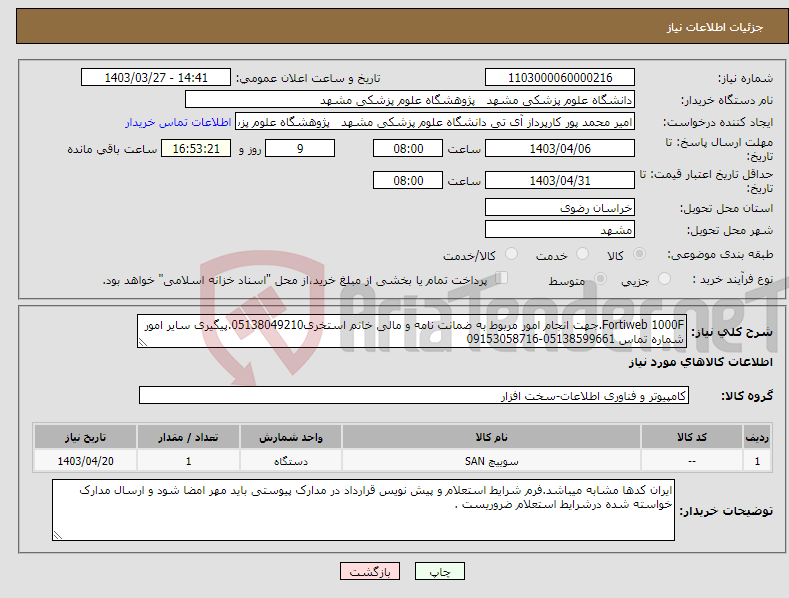Click the need date cell 1403/04/20
The image size is (789, 598).
point(85,461)
